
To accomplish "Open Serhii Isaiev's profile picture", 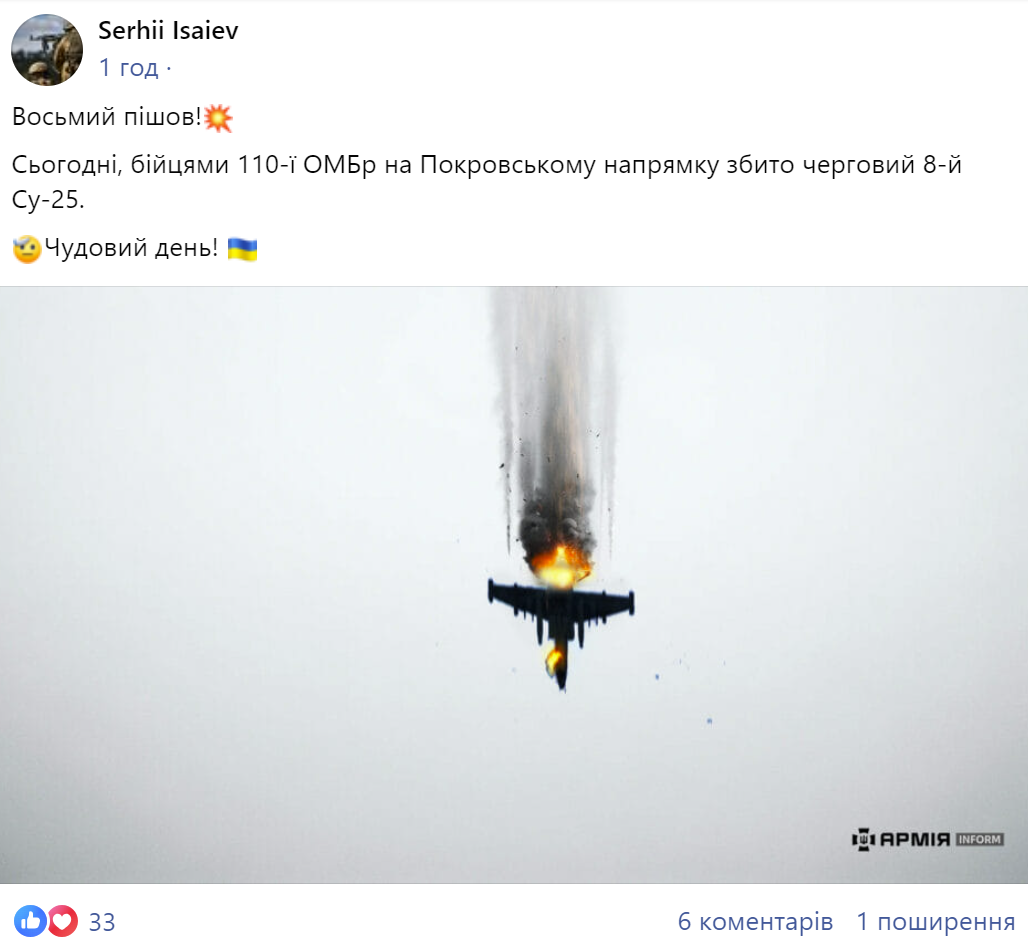I will (x=47, y=50).
